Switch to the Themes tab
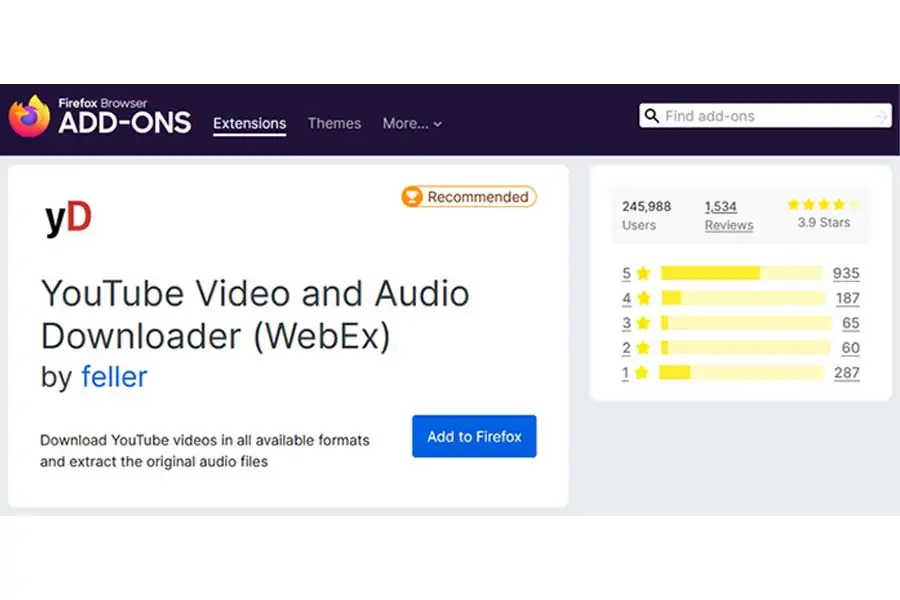 coord(334,124)
